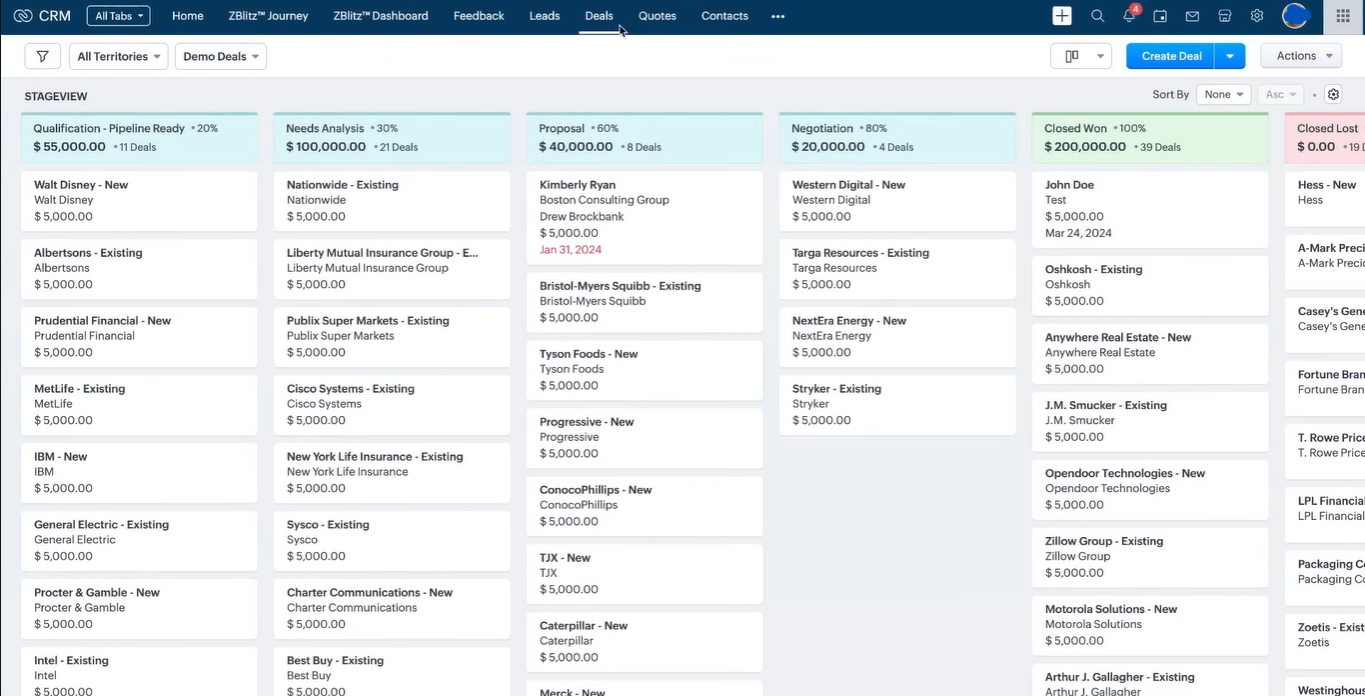Viewport: 1365px width, 696px height.
Task: Open the settings gear in top bar
Action: click(x=1257, y=16)
